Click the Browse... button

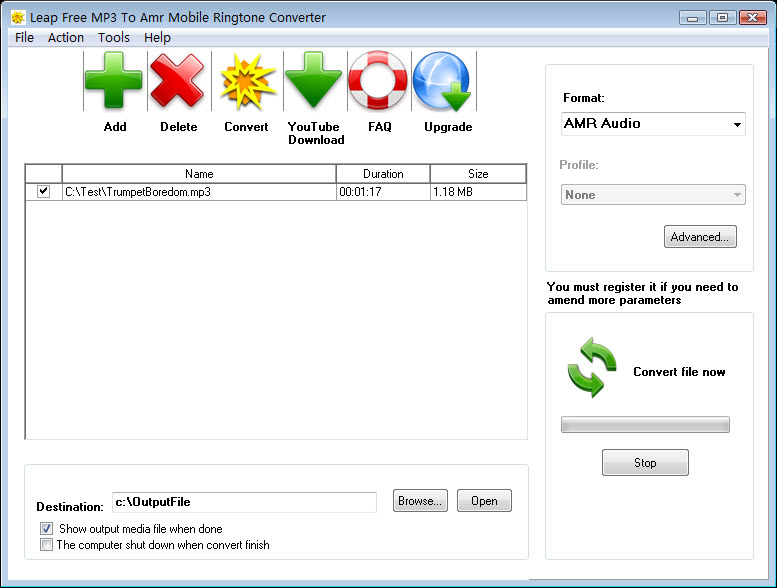pyautogui.click(x=420, y=501)
